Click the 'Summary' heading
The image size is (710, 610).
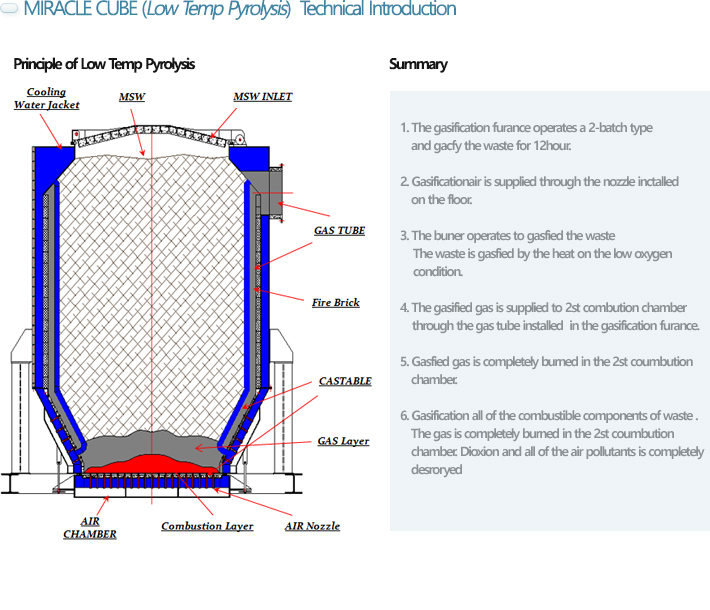click(418, 64)
